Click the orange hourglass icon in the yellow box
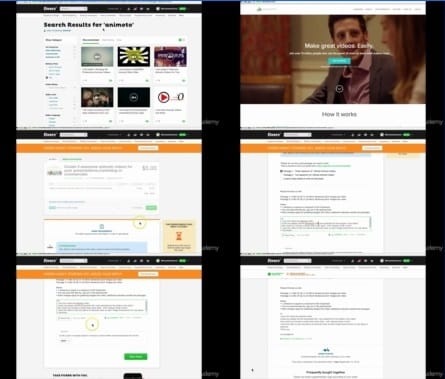445x379 pixels. click(x=179, y=236)
